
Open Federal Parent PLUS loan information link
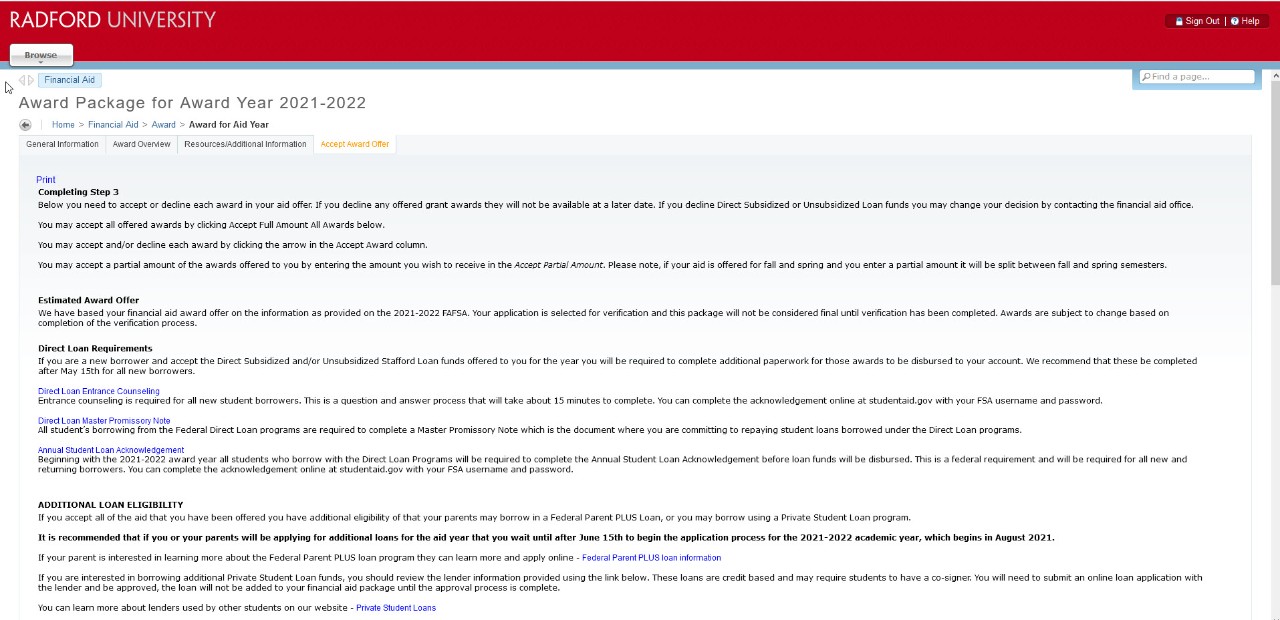point(651,558)
